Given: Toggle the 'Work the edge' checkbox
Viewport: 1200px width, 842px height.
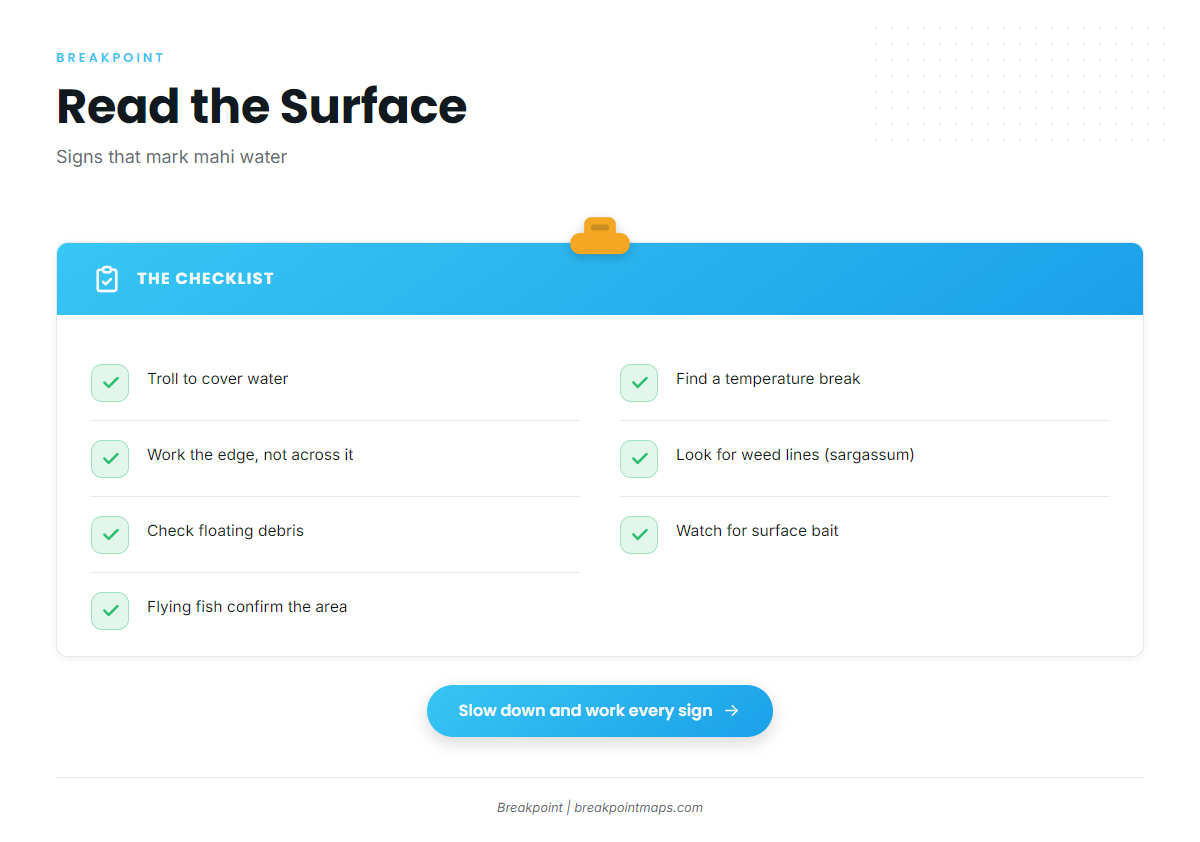Looking at the screenshot, I should tap(110, 459).
